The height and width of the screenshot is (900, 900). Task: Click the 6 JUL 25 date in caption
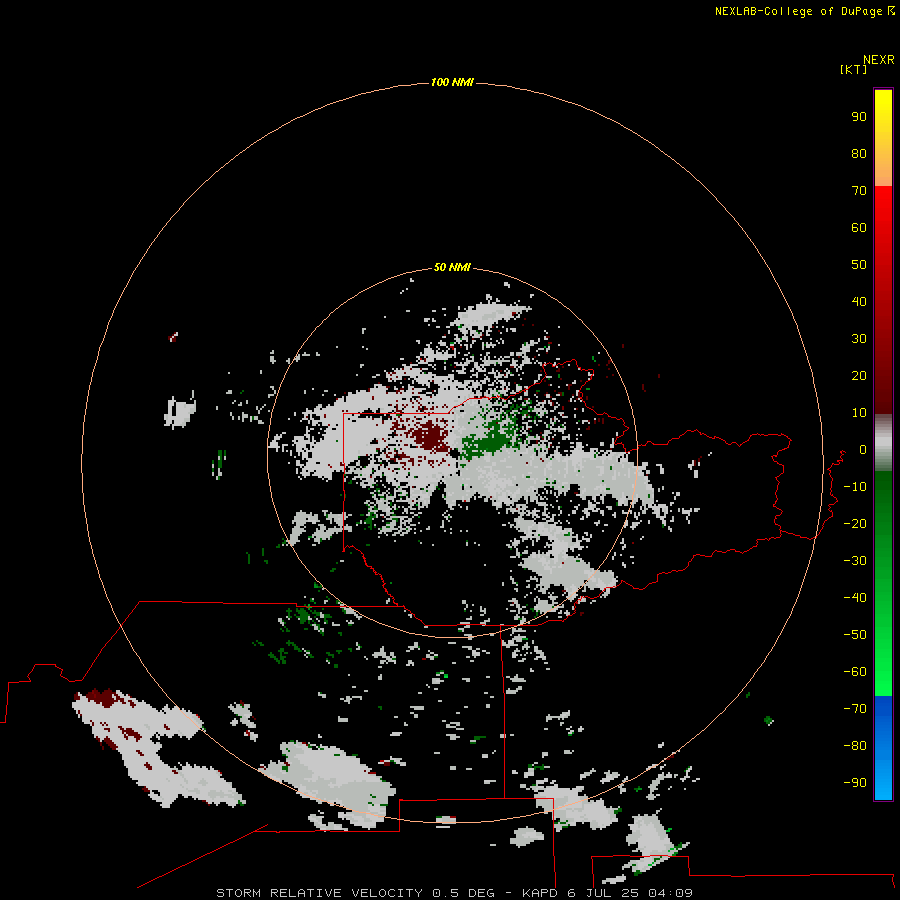(x=603, y=893)
